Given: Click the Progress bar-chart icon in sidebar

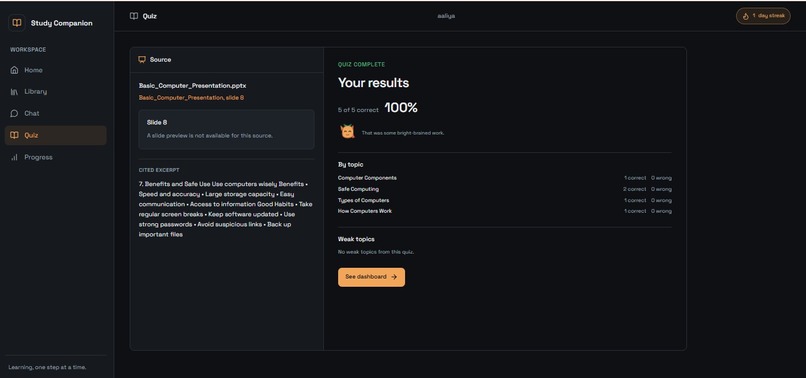Looking at the screenshot, I should 14,157.
